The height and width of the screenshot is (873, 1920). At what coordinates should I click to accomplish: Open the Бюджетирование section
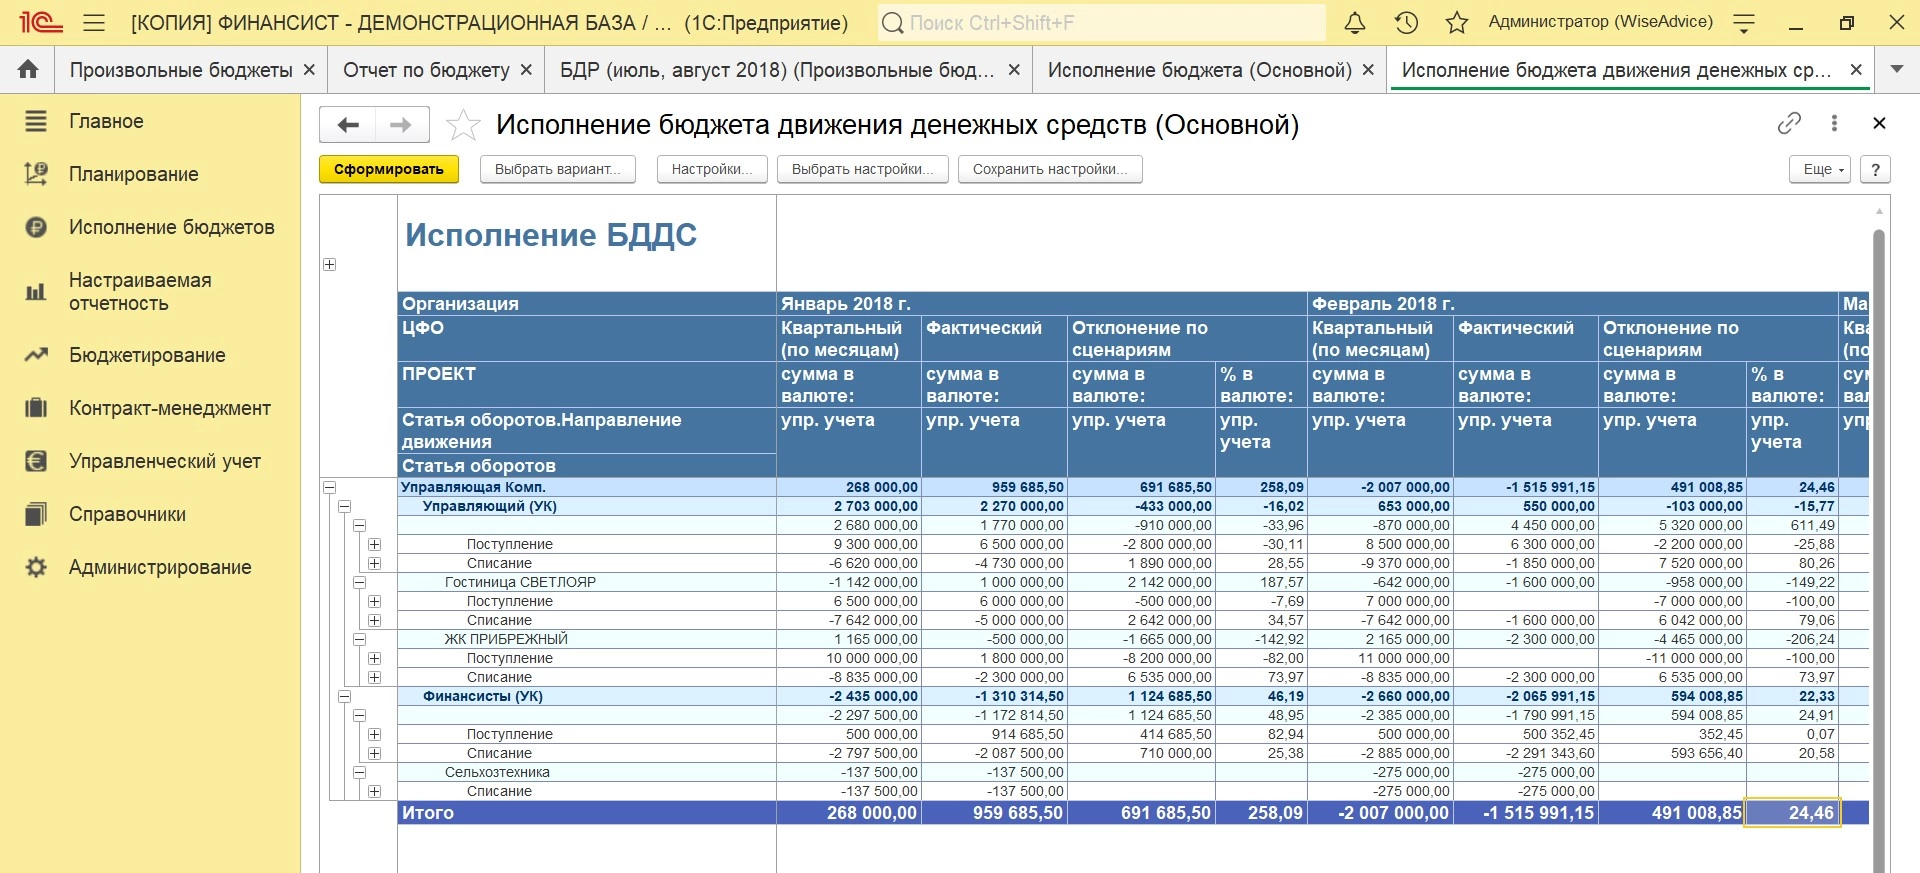(x=147, y=355)
